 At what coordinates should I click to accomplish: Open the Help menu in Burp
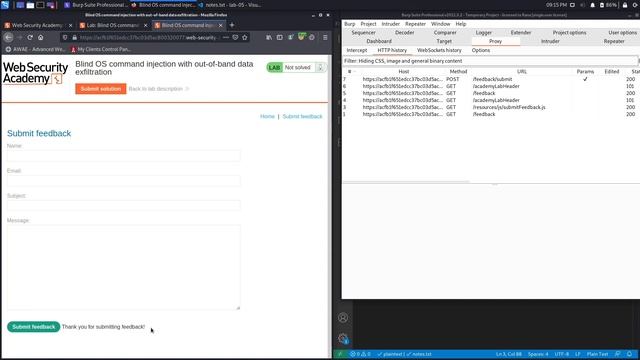coord(461,24)
